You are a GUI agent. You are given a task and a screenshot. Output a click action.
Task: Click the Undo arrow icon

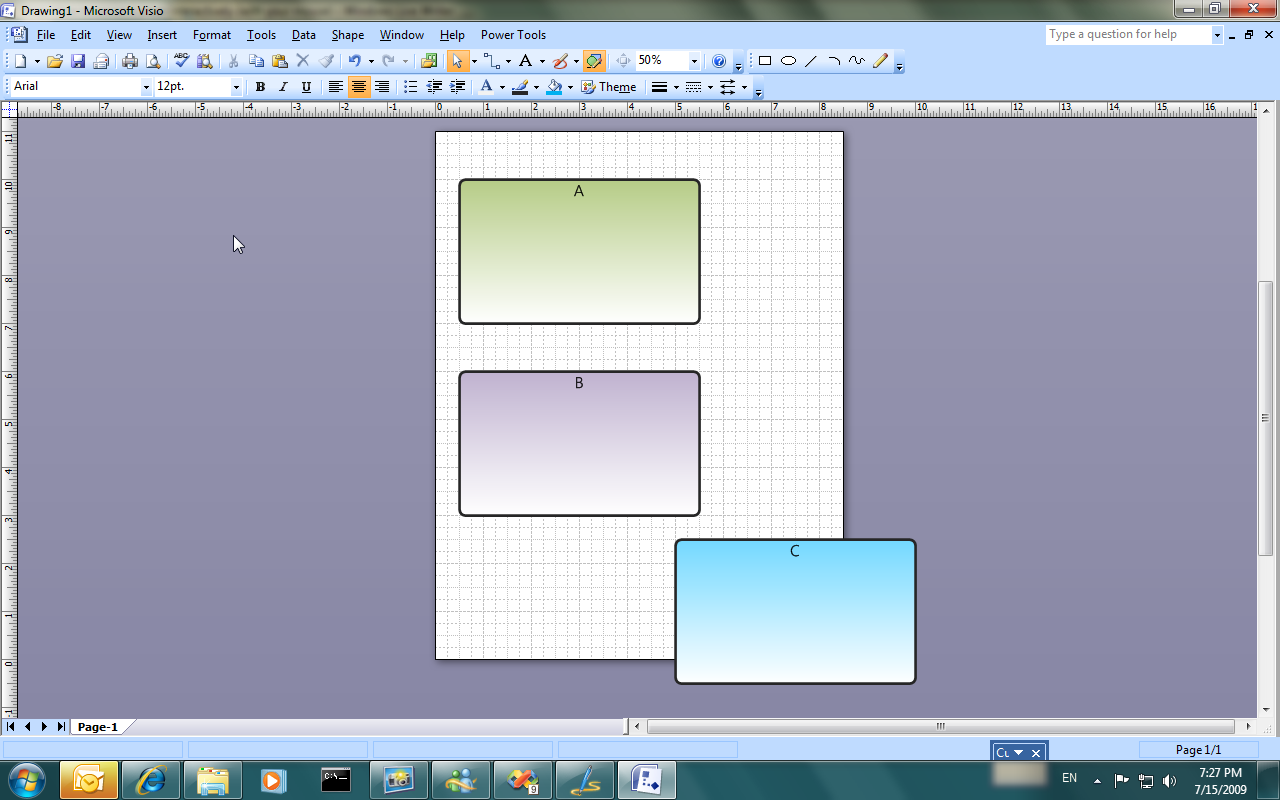tap(354, 61)
